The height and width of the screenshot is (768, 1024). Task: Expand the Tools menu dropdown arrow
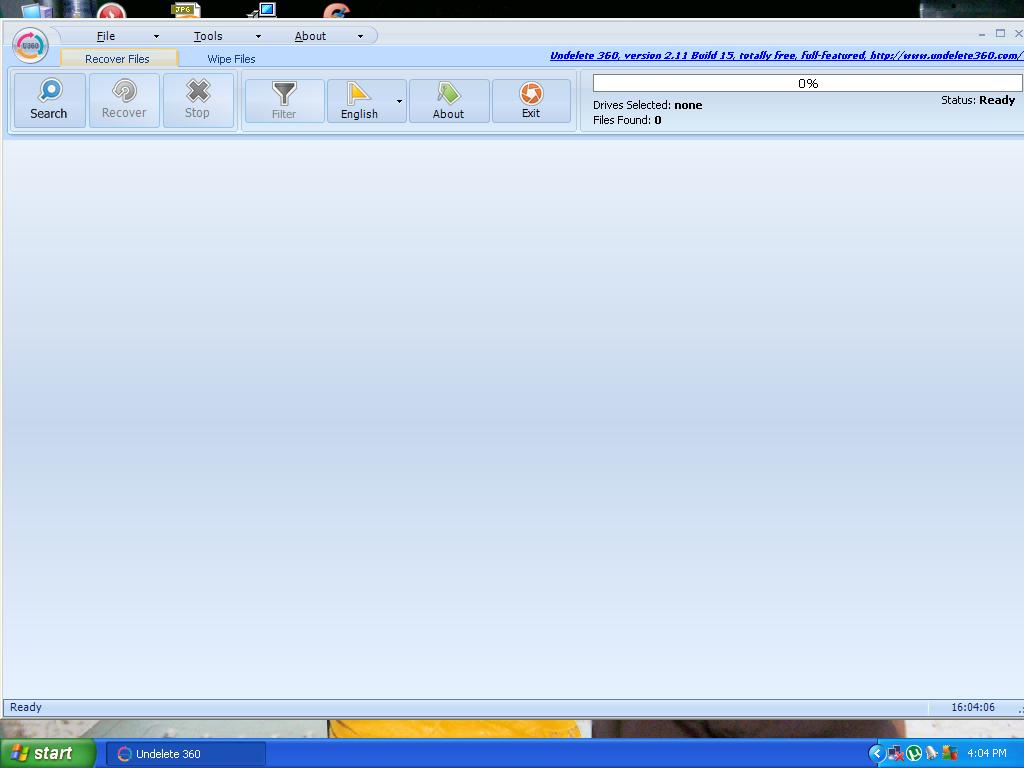[x=258, y=37]
